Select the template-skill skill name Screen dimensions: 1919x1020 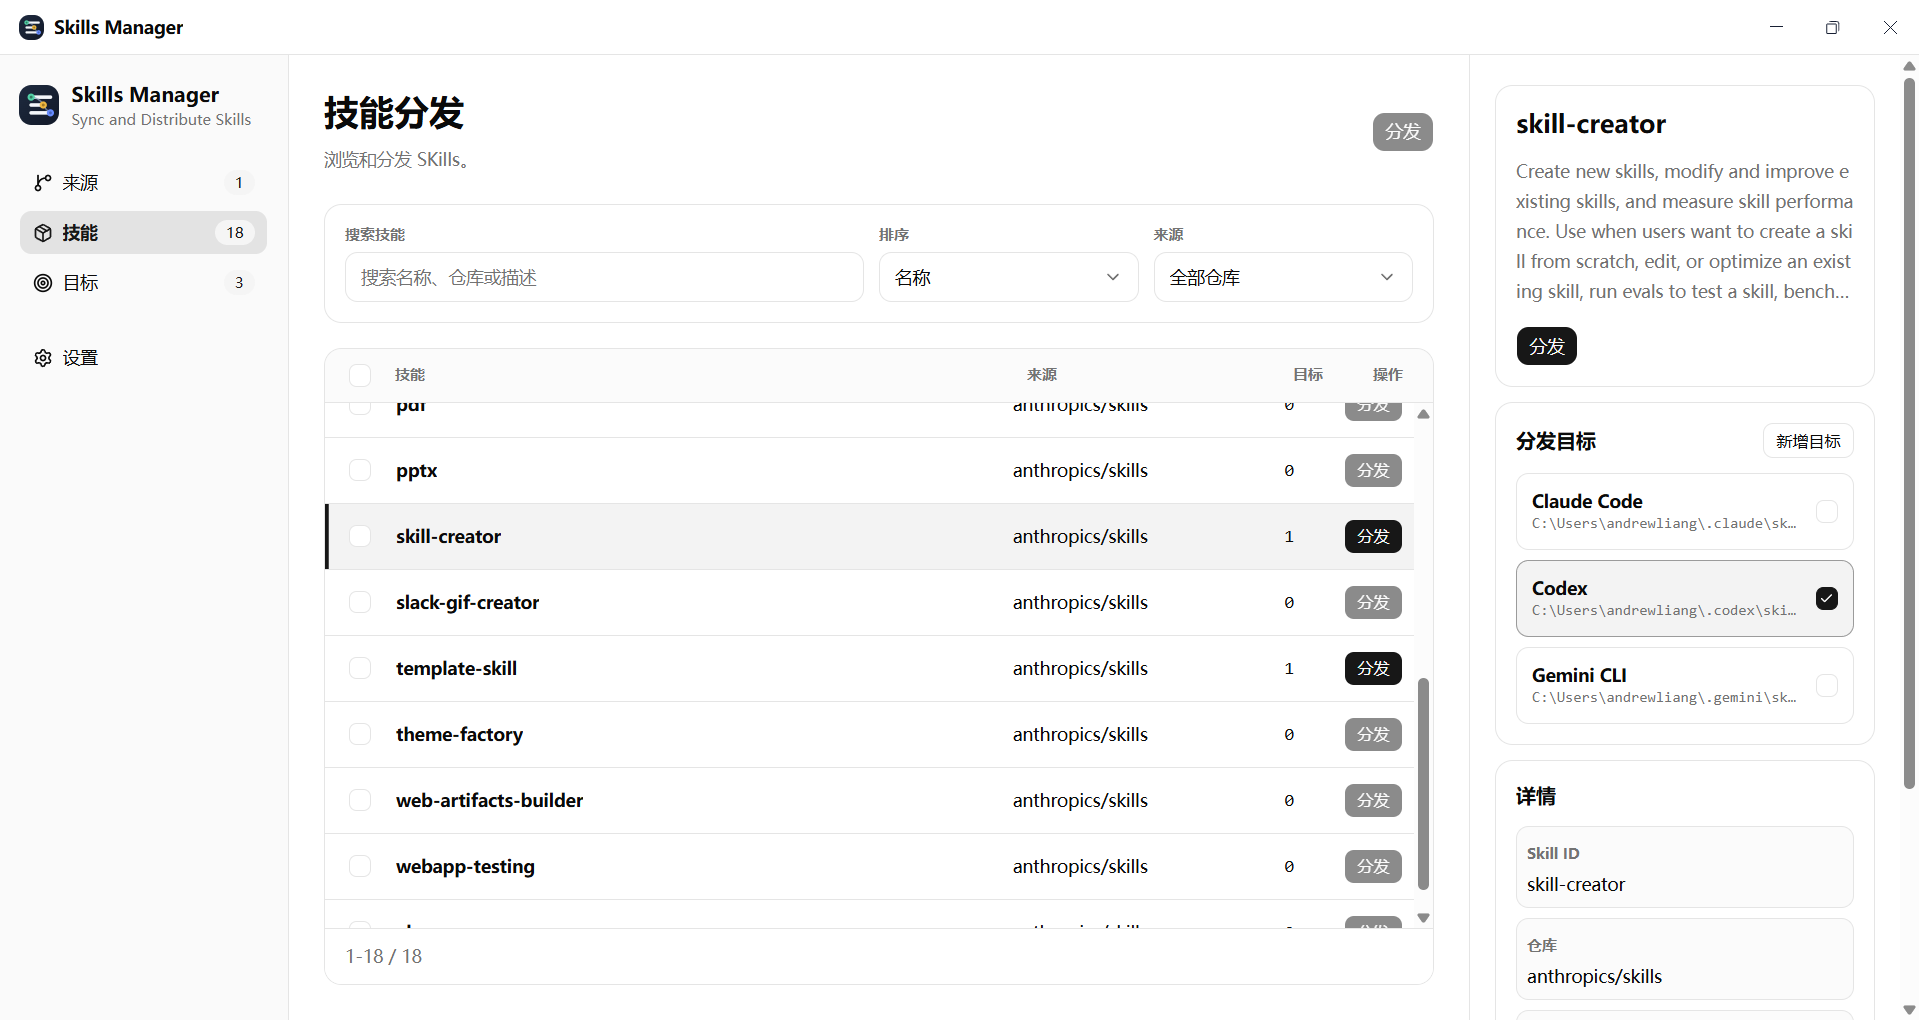[x=456, y=668]
